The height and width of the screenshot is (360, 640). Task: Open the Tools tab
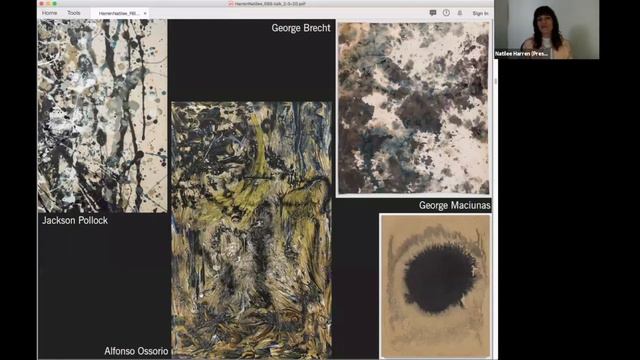pos(74,13)
